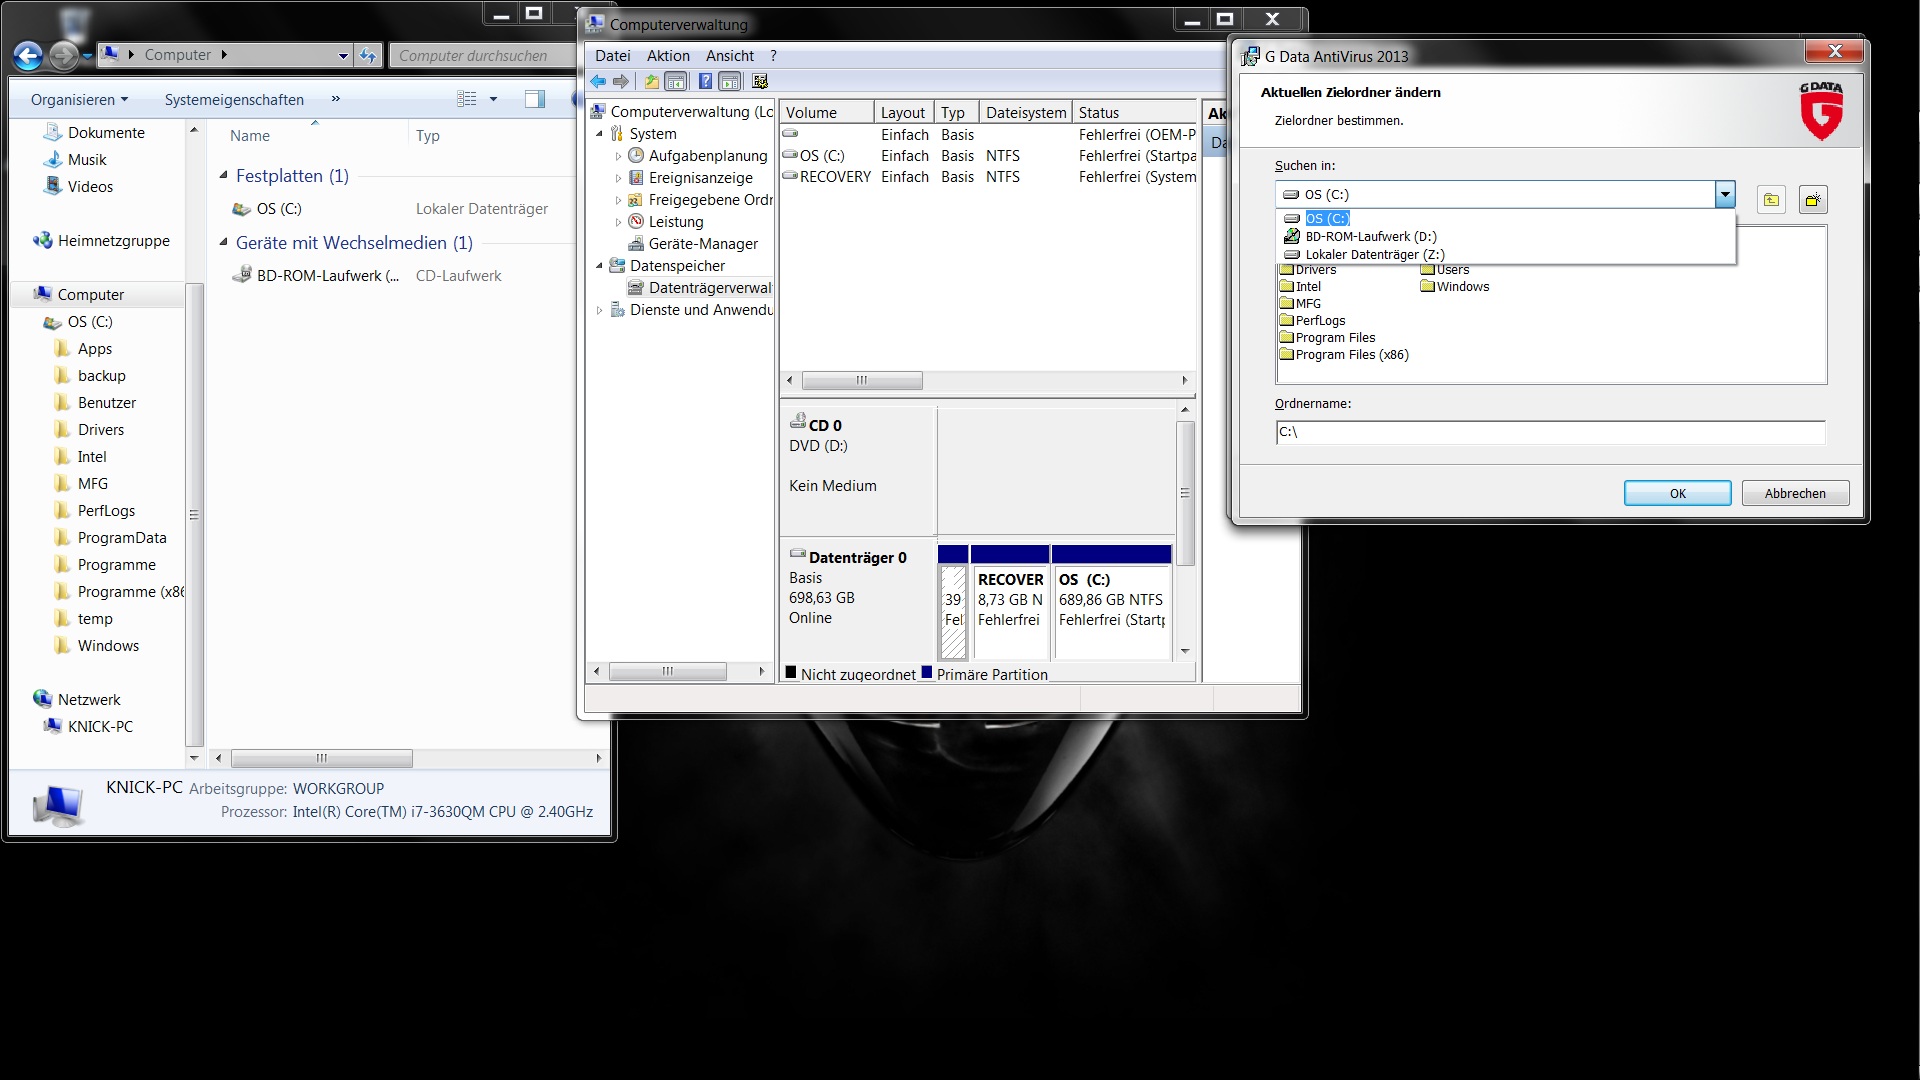Open the Explorer view options dropdown arrow
1920x1080 pixels.
tap(493, 99)
